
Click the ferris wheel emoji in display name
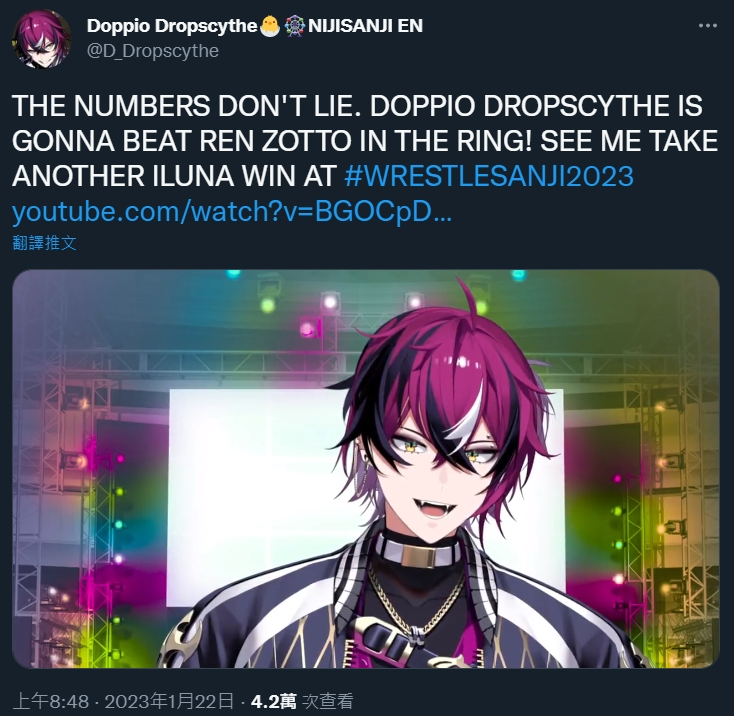[295, 26]
